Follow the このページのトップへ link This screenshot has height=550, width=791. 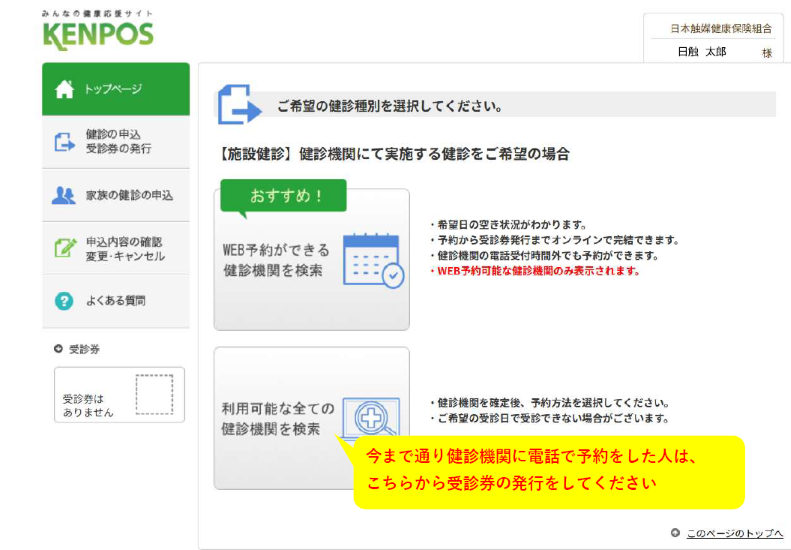click(x=736, y=532)
